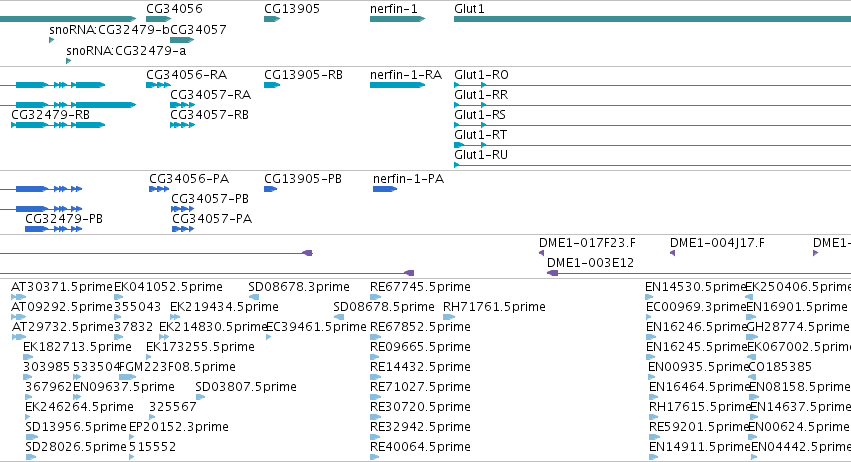Click EST AT29732.5prime
Viewport: 851px width, 462px height.
click(x=63, y=327)
